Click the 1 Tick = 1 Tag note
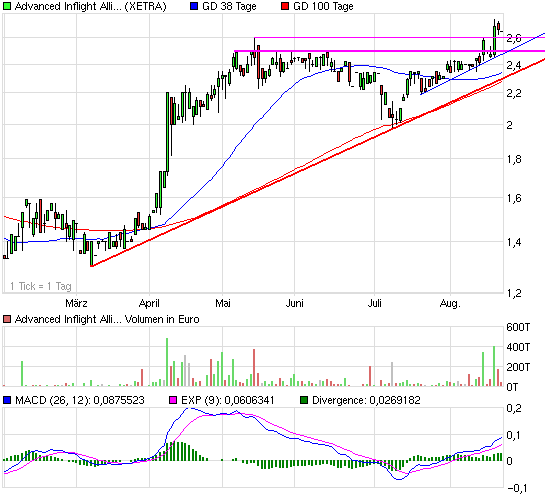The height and width of the screenshot is (496, 545). point(41,286)
